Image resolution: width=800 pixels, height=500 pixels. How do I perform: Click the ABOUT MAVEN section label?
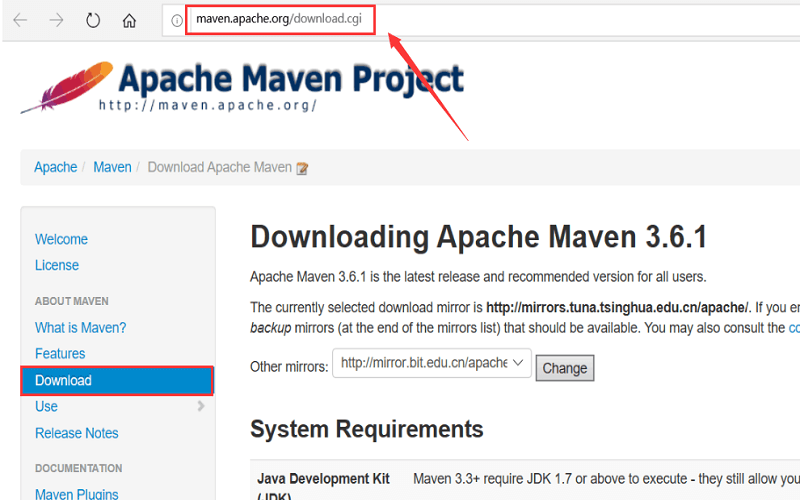[x=71, y=301]
